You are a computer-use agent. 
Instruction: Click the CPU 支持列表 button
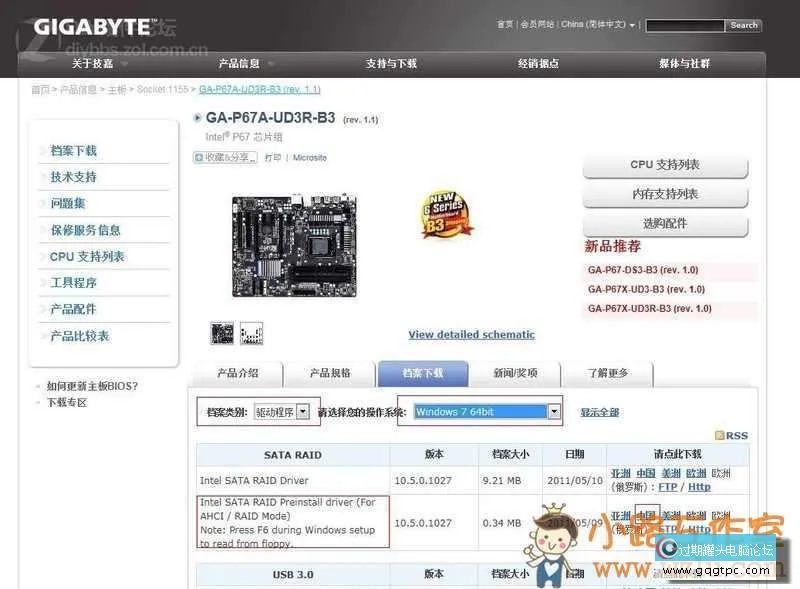coord(665,165)
